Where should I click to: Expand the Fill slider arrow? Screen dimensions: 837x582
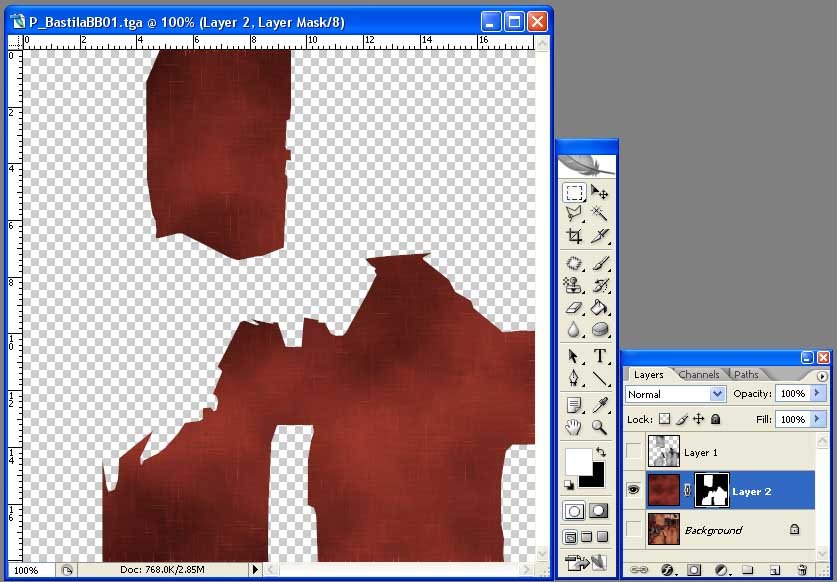(818, 420)
